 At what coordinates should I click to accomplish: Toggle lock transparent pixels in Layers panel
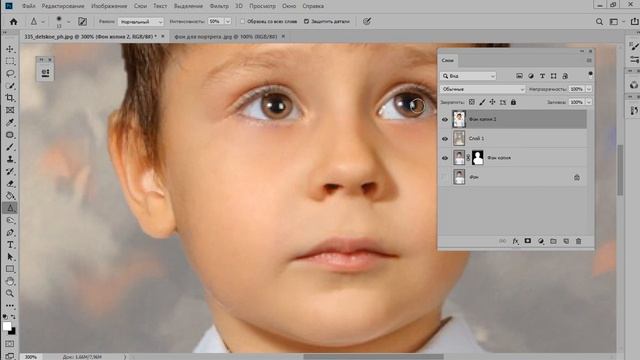[472, 102]
